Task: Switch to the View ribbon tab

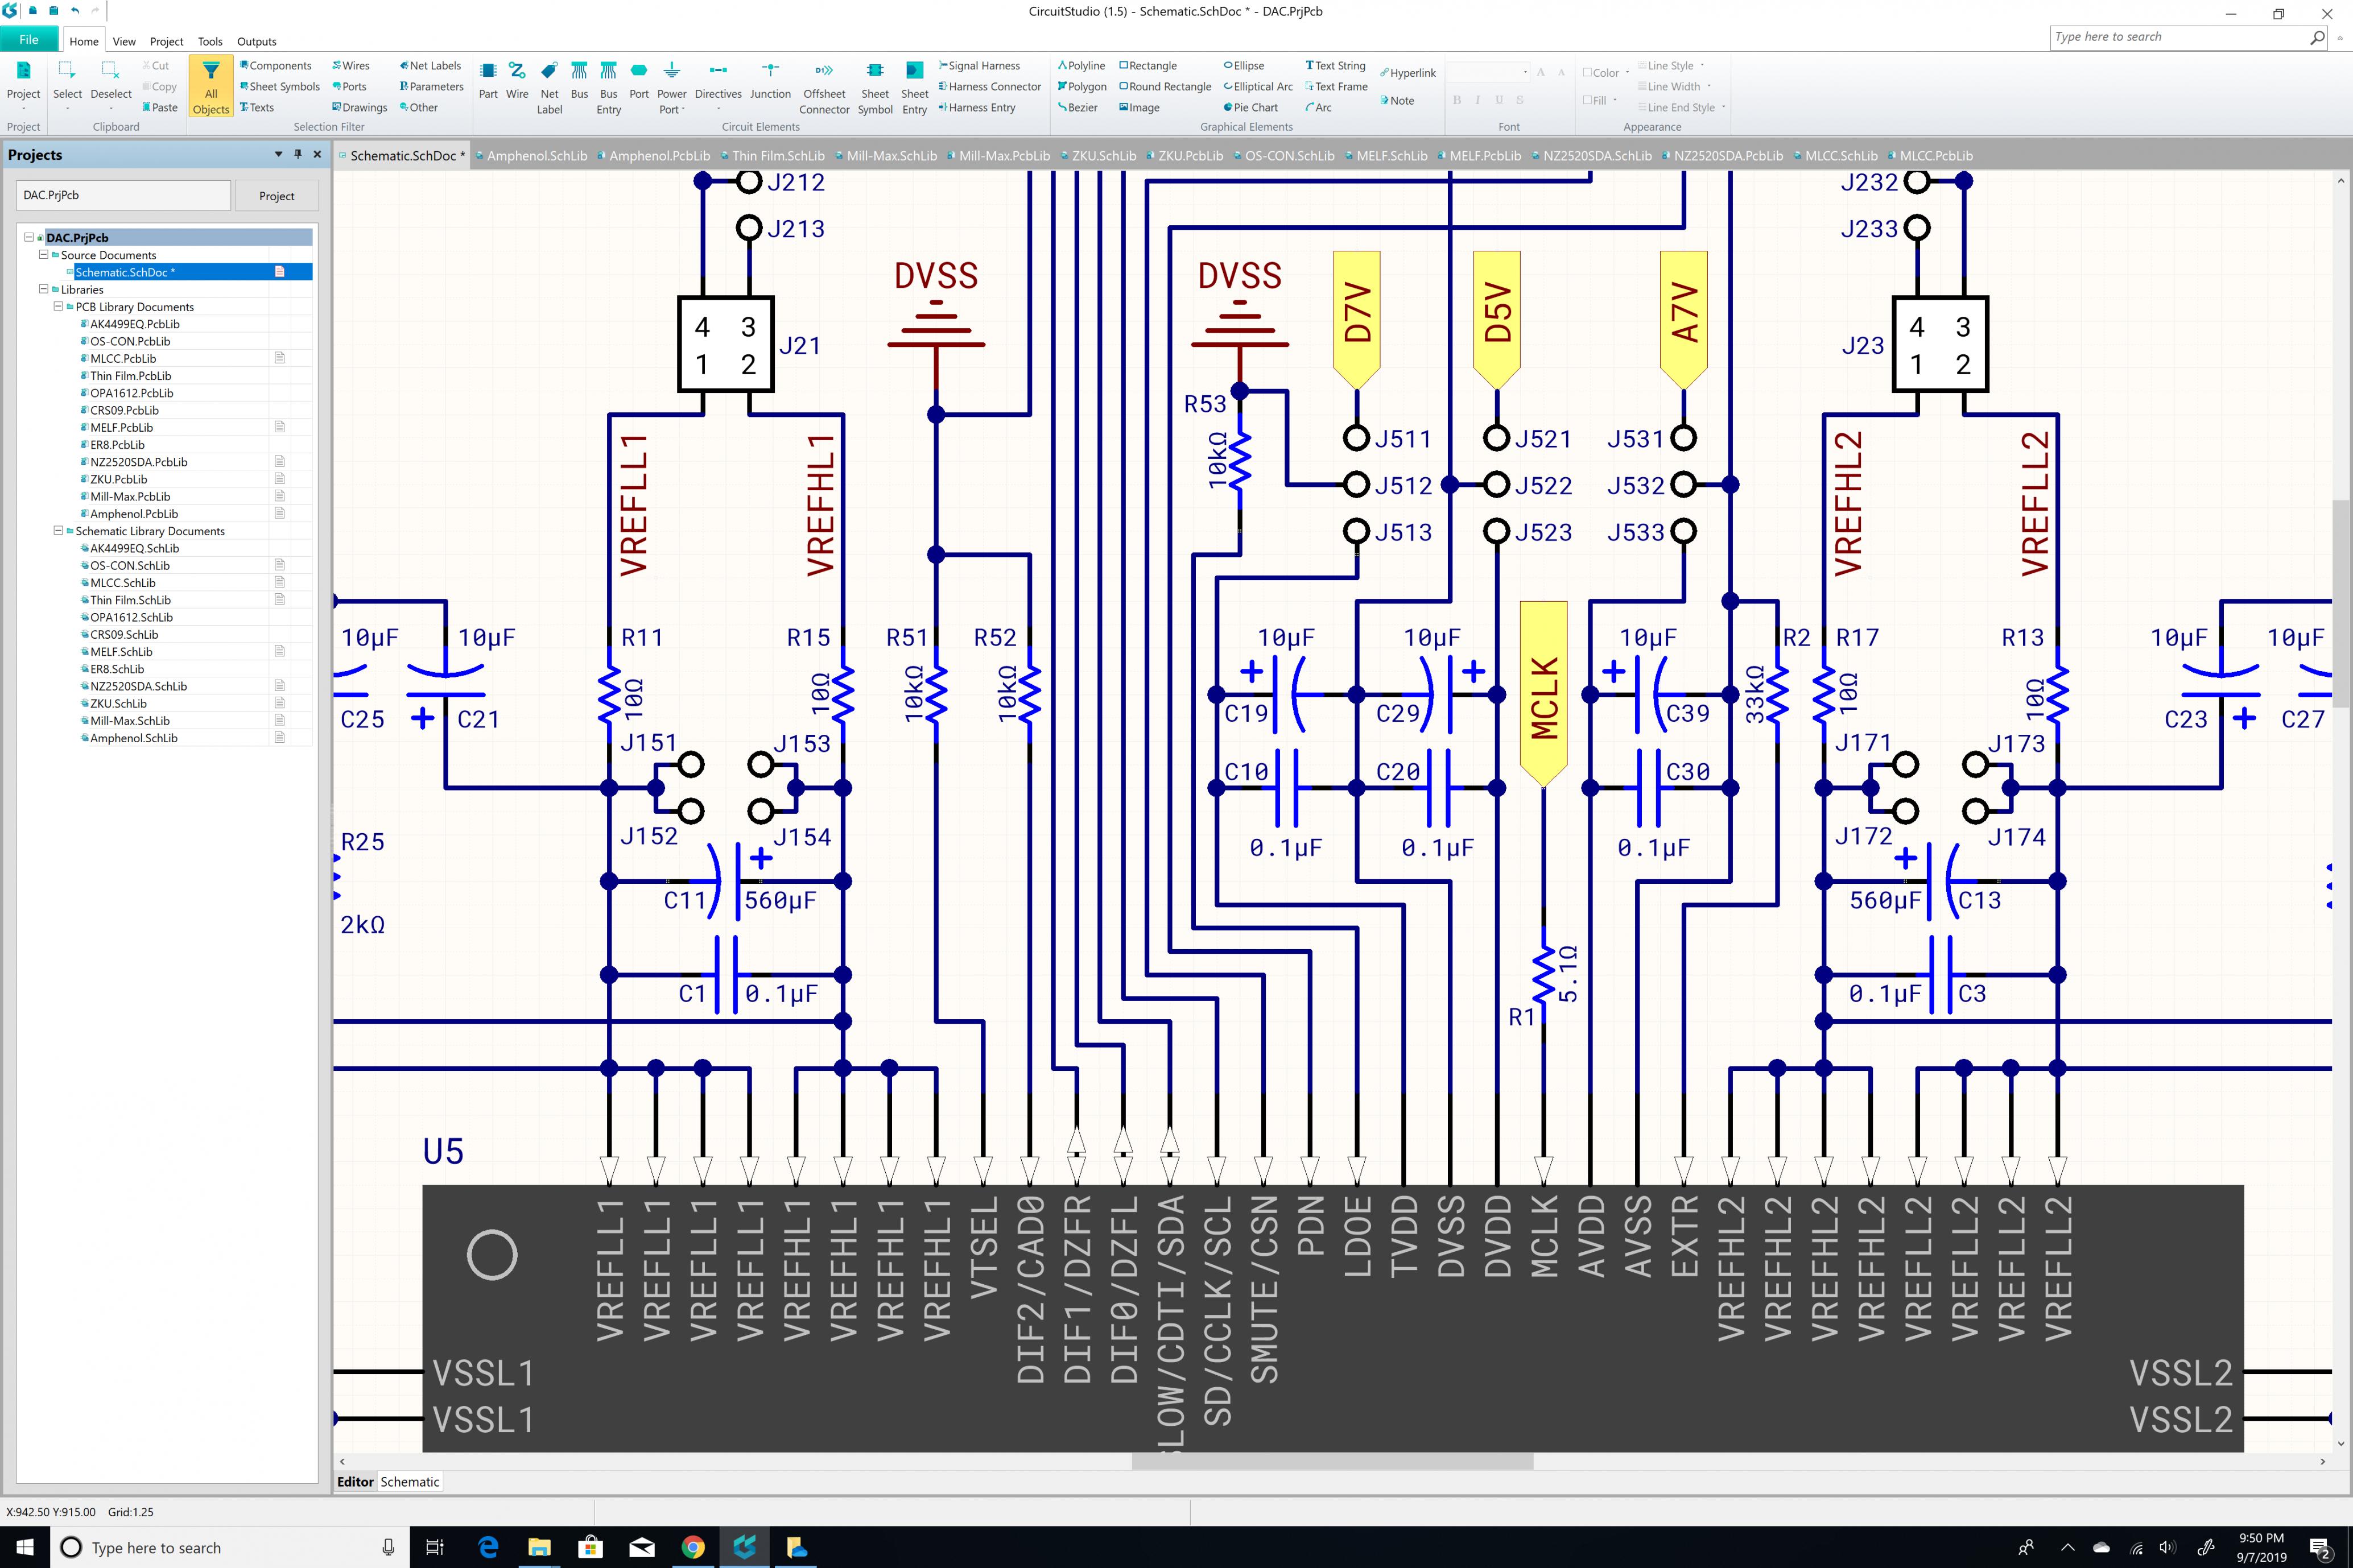Action: 124,42
